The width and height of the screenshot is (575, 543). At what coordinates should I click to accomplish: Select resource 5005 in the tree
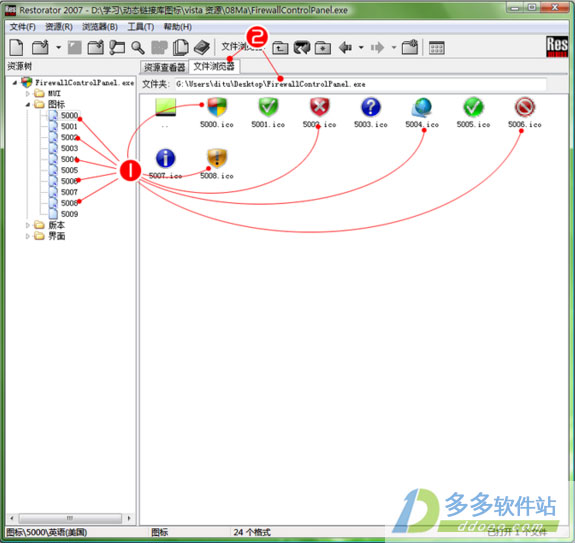pos(69,170)
